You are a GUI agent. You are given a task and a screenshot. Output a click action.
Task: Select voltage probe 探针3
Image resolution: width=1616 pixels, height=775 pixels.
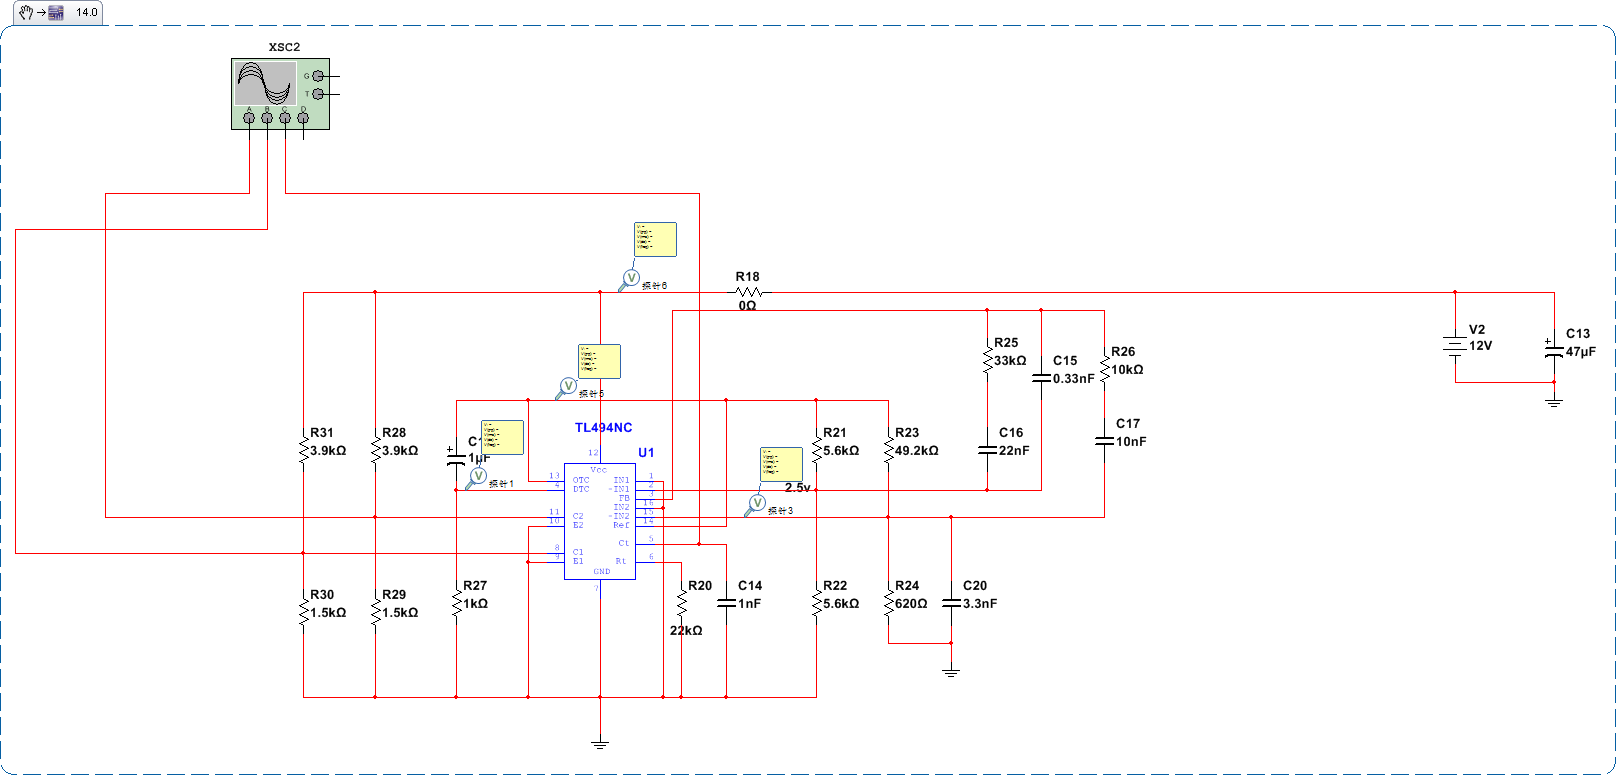(x=756, y=504)
